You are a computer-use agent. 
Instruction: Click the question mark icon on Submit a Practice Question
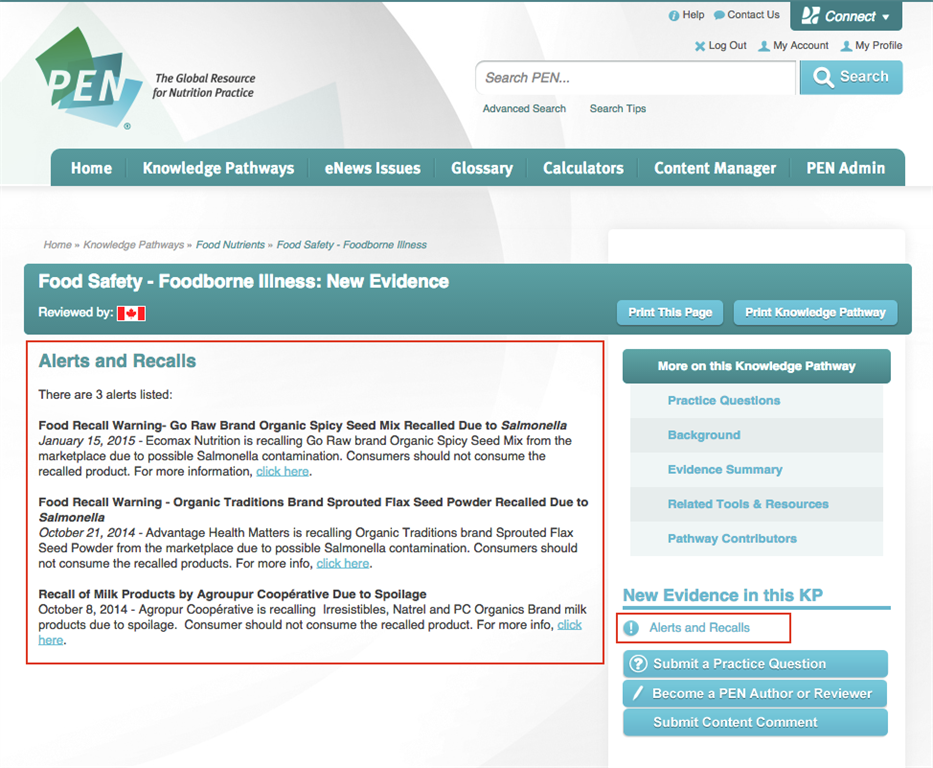pos(638,663)
